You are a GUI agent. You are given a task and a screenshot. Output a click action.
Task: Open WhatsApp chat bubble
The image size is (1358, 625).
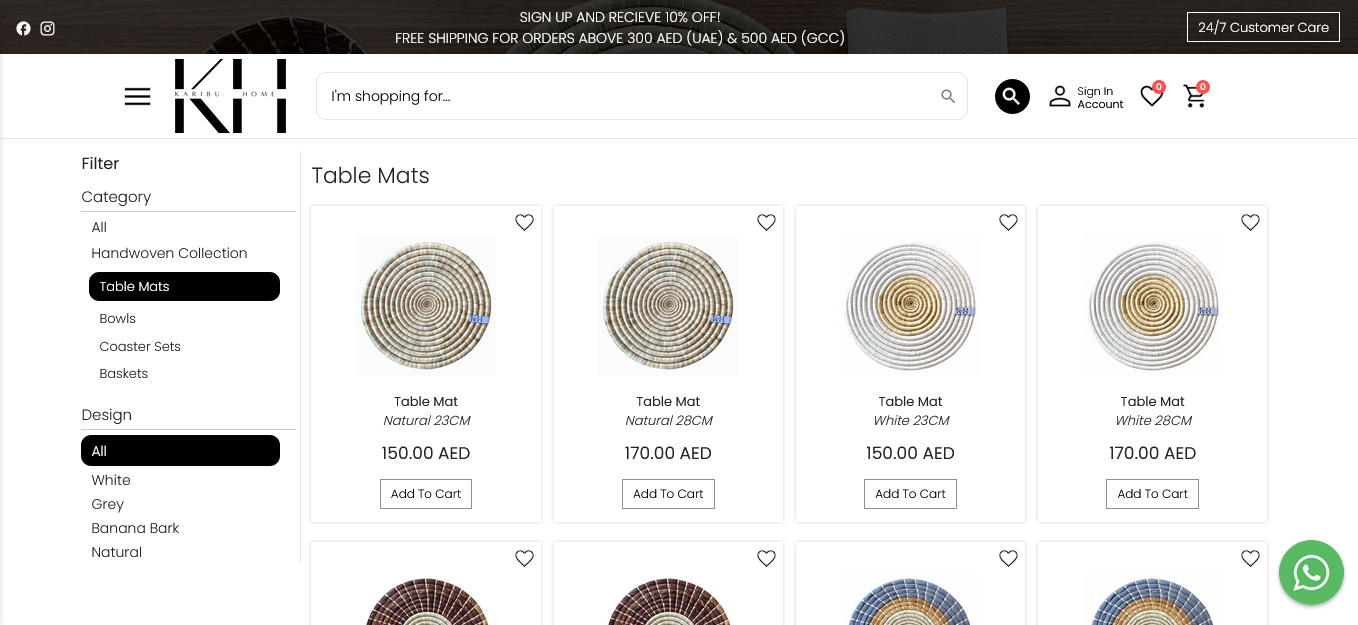coord(1310,573)
